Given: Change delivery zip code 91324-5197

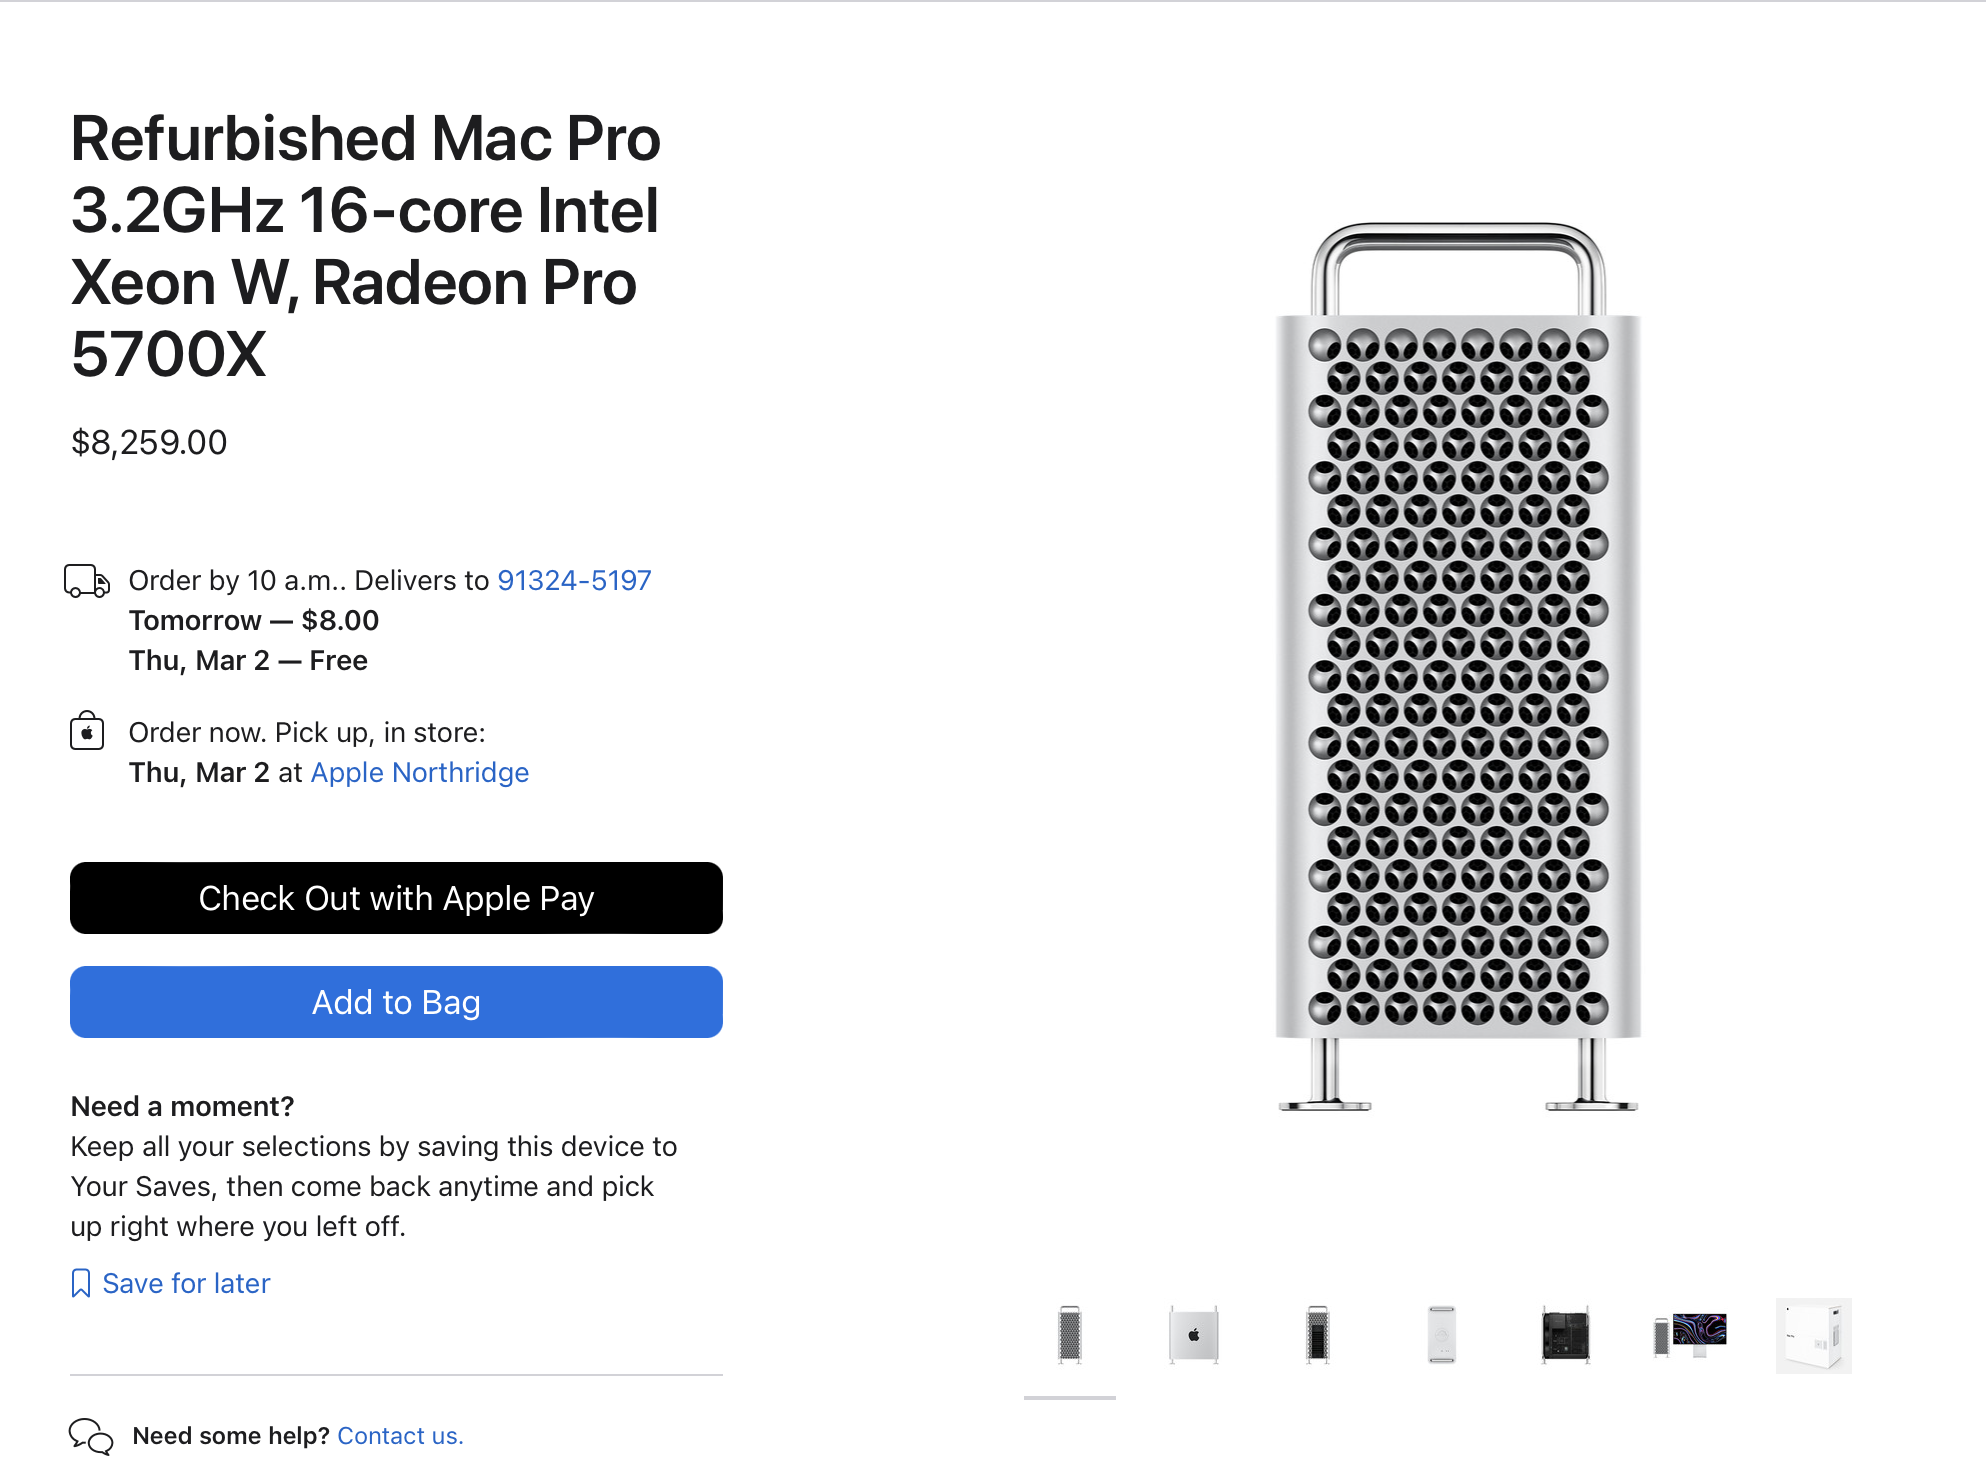Looking at the screenshot, I should click(574, 580).
